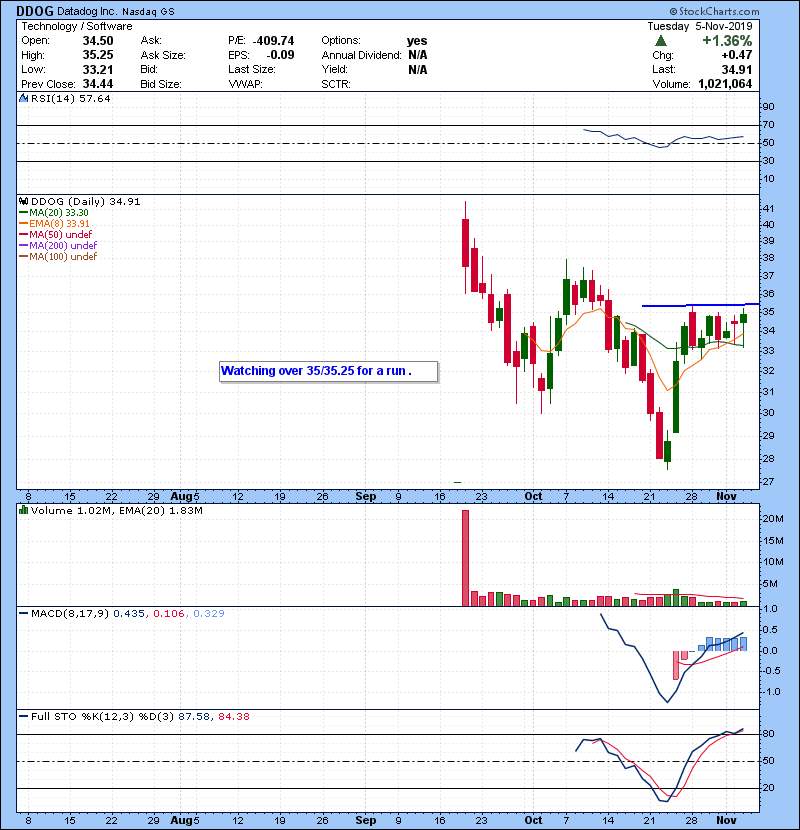The height and width of the screenshot is (830, 800).
Task: Click the Nasdaq GS exchange label
Action: [149, 12]
